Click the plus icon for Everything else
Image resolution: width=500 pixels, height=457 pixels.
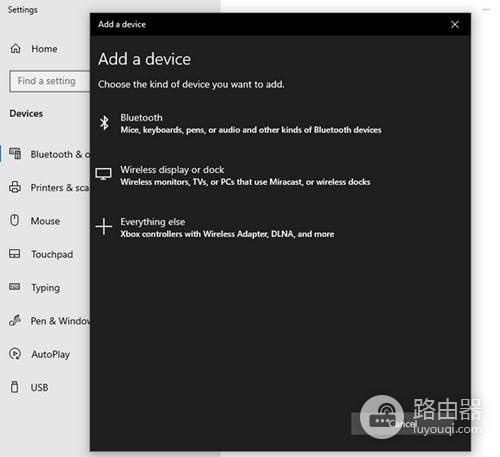click(x=104, y=227)
